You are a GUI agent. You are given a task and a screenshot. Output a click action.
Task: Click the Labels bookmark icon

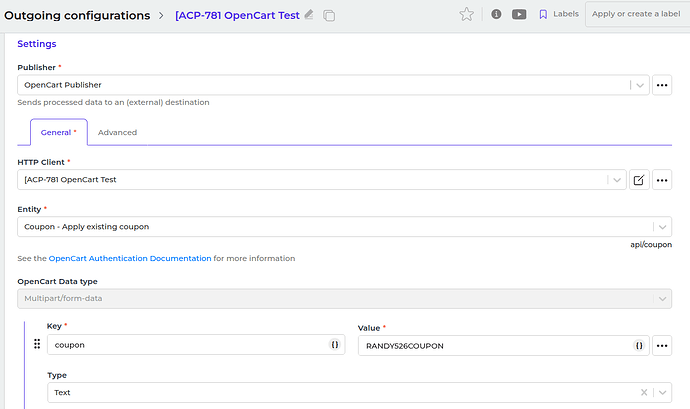coord(543,14)
